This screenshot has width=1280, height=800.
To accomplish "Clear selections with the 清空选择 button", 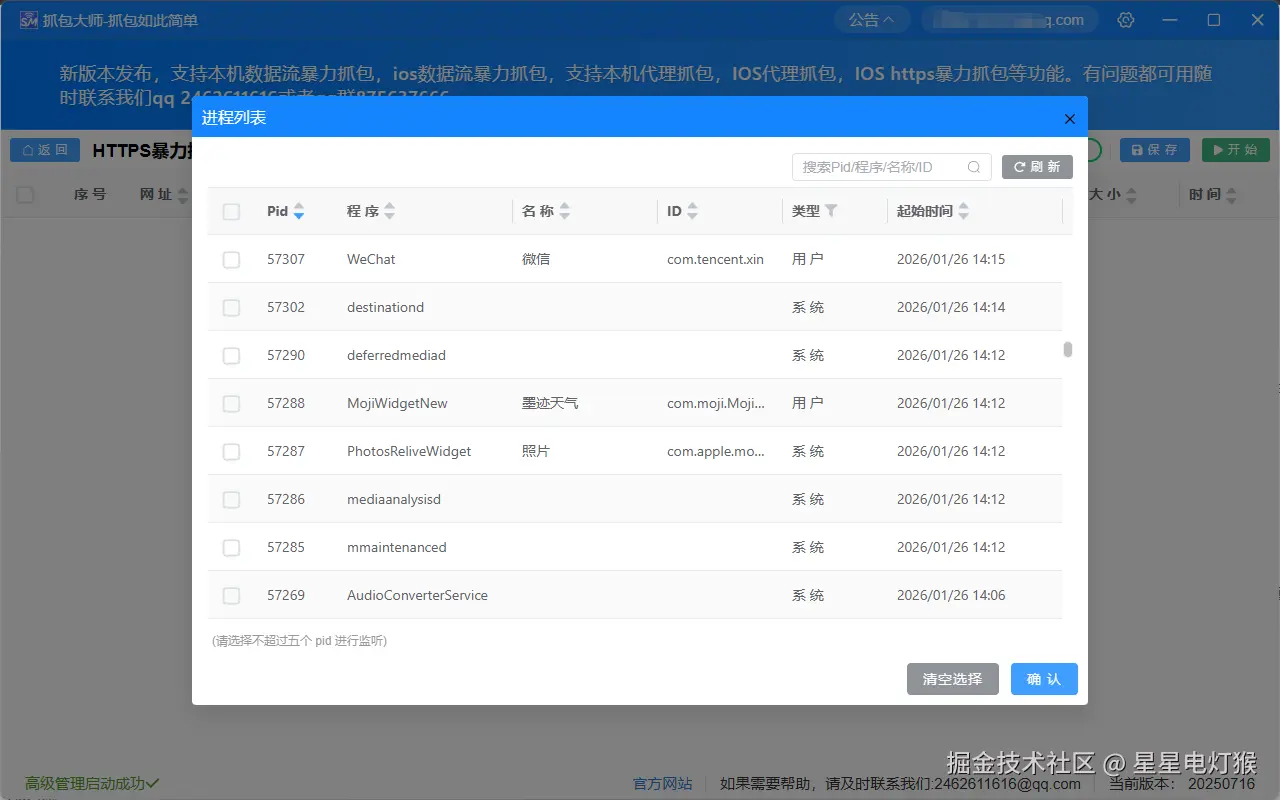I will (x=952, y=679).
